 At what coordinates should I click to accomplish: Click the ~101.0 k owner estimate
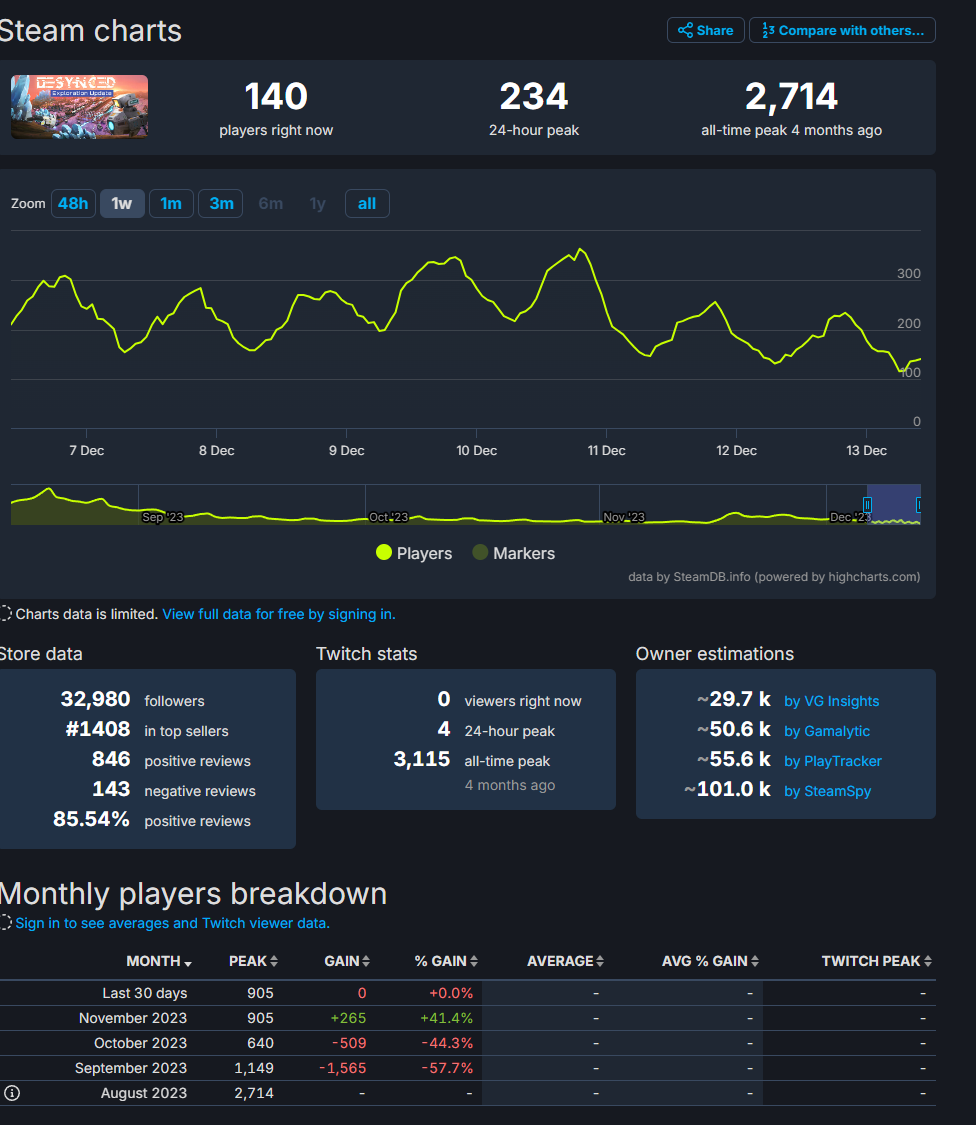click(727, 789)
